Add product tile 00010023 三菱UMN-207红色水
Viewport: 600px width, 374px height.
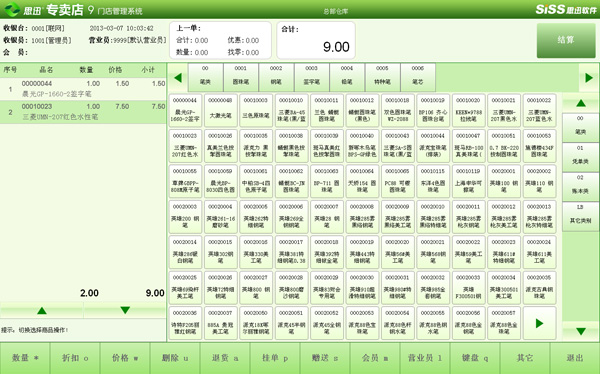click(185, 146)
